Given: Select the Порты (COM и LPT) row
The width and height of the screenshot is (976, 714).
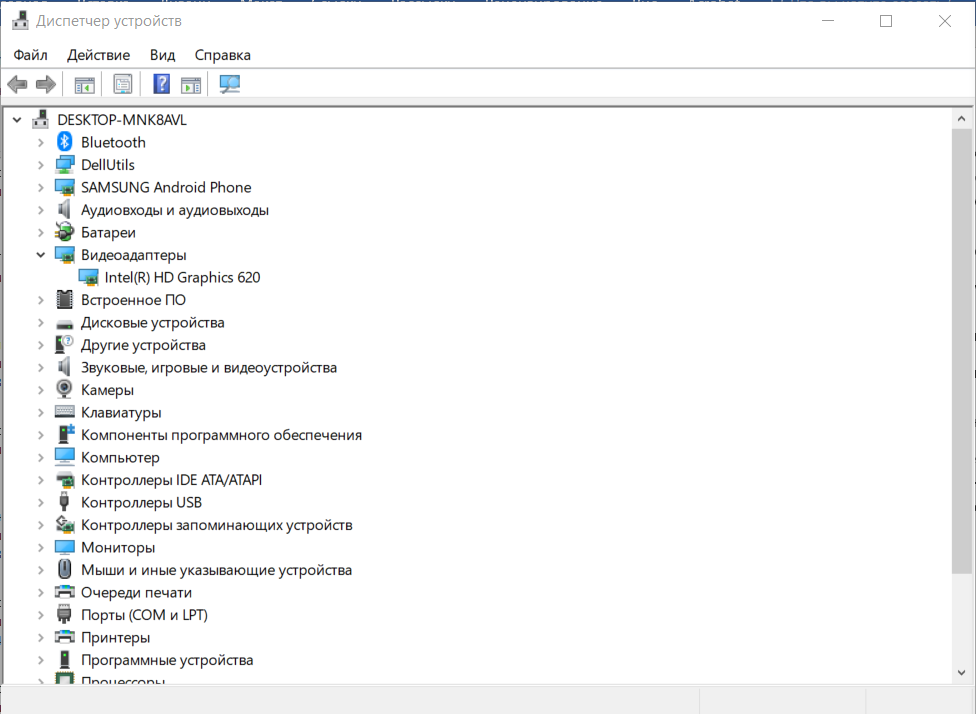Looking at the screenshot, I should pyautogui.click(x=144, y=615).
